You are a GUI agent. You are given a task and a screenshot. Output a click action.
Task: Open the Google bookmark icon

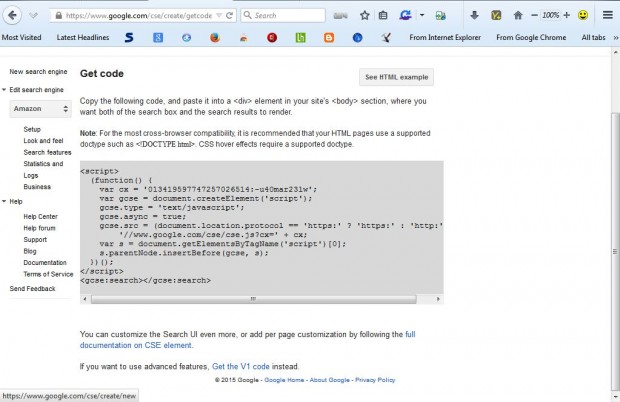(158, 38)
